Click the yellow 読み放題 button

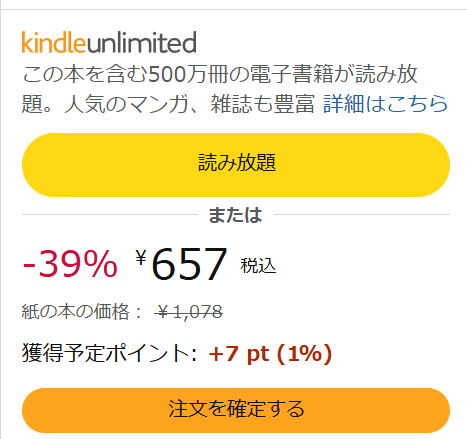point(236,165)
